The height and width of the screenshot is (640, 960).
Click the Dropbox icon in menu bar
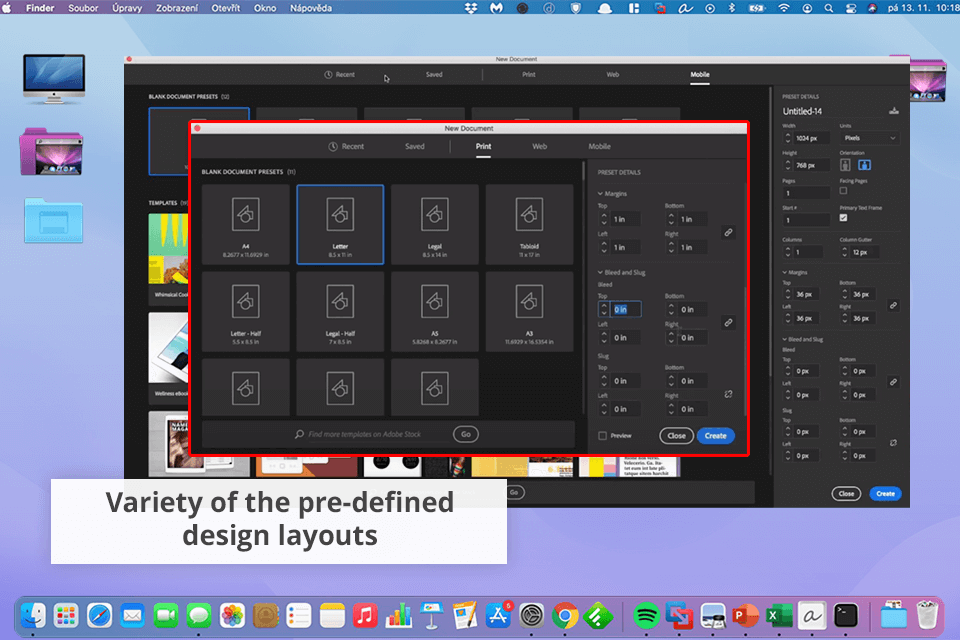coord(471,8)
